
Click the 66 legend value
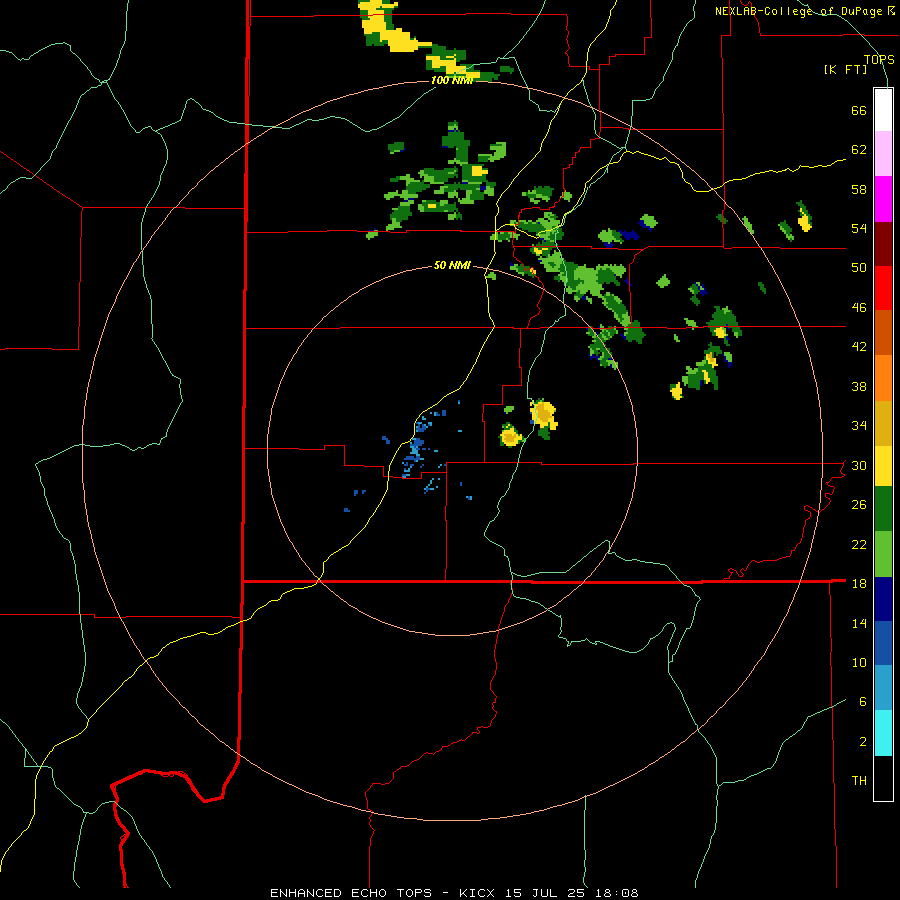[x=859, y=110]
